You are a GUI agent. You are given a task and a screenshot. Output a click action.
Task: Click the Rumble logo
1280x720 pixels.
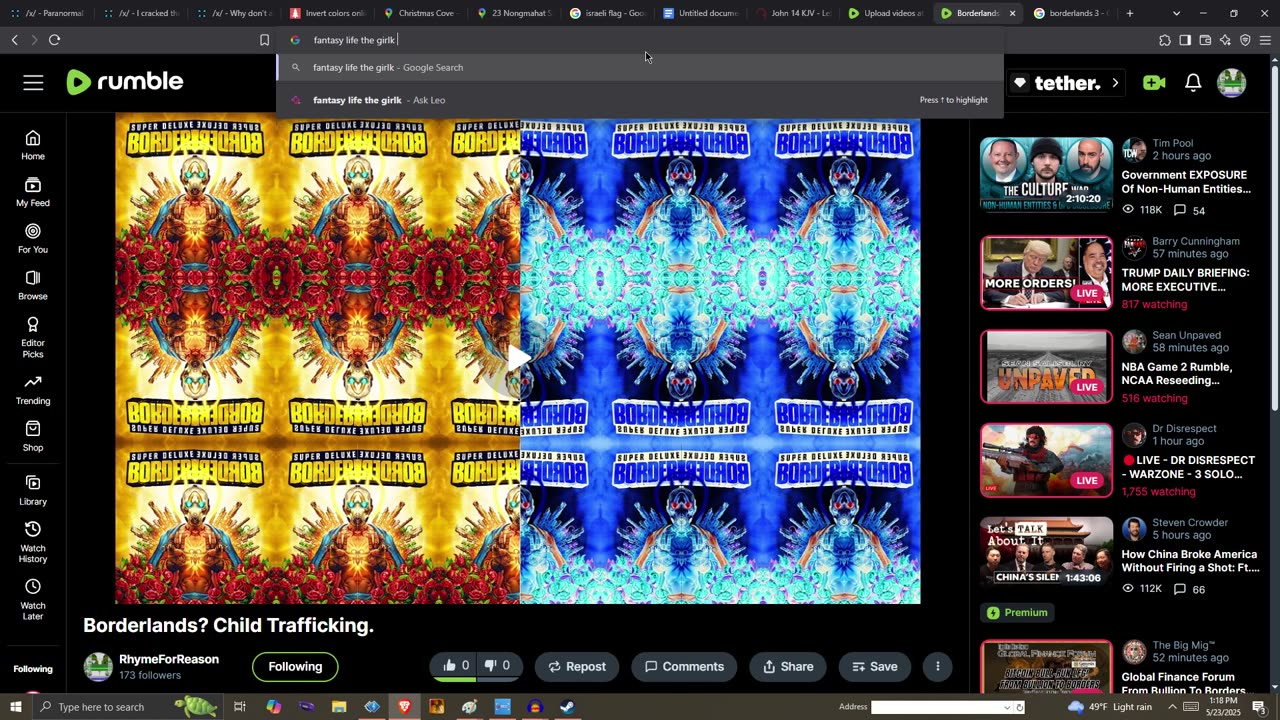125,82
